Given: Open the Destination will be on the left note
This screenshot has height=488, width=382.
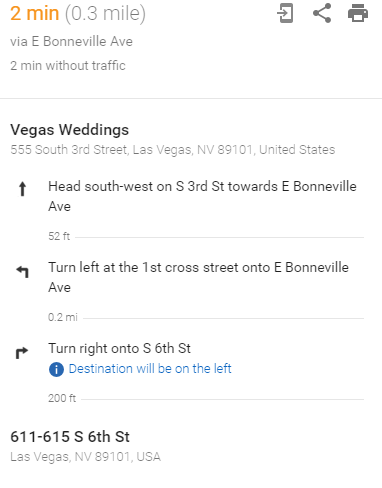Looking at the screenshot, I should 150,369.
